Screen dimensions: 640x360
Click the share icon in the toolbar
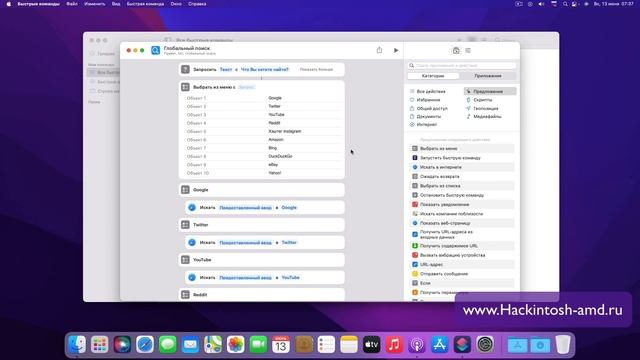(379, 50)
